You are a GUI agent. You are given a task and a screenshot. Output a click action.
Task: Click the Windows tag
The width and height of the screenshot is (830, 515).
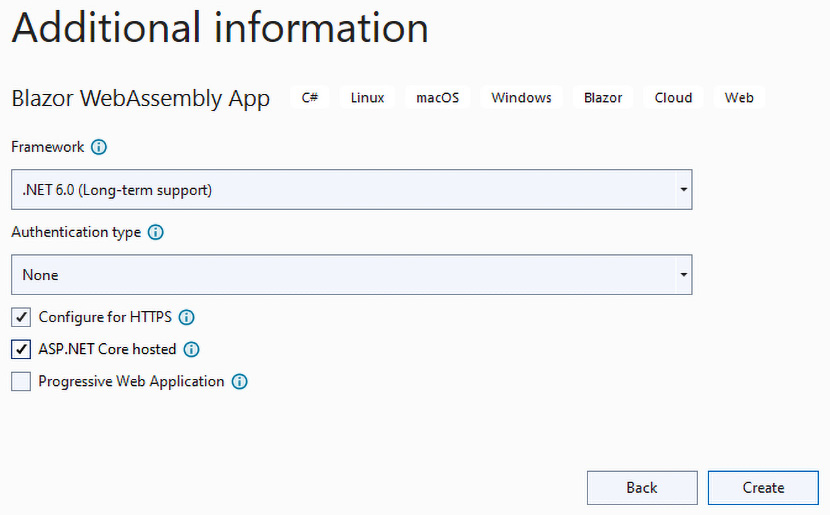pyautogui.click(x=521, y=97)
